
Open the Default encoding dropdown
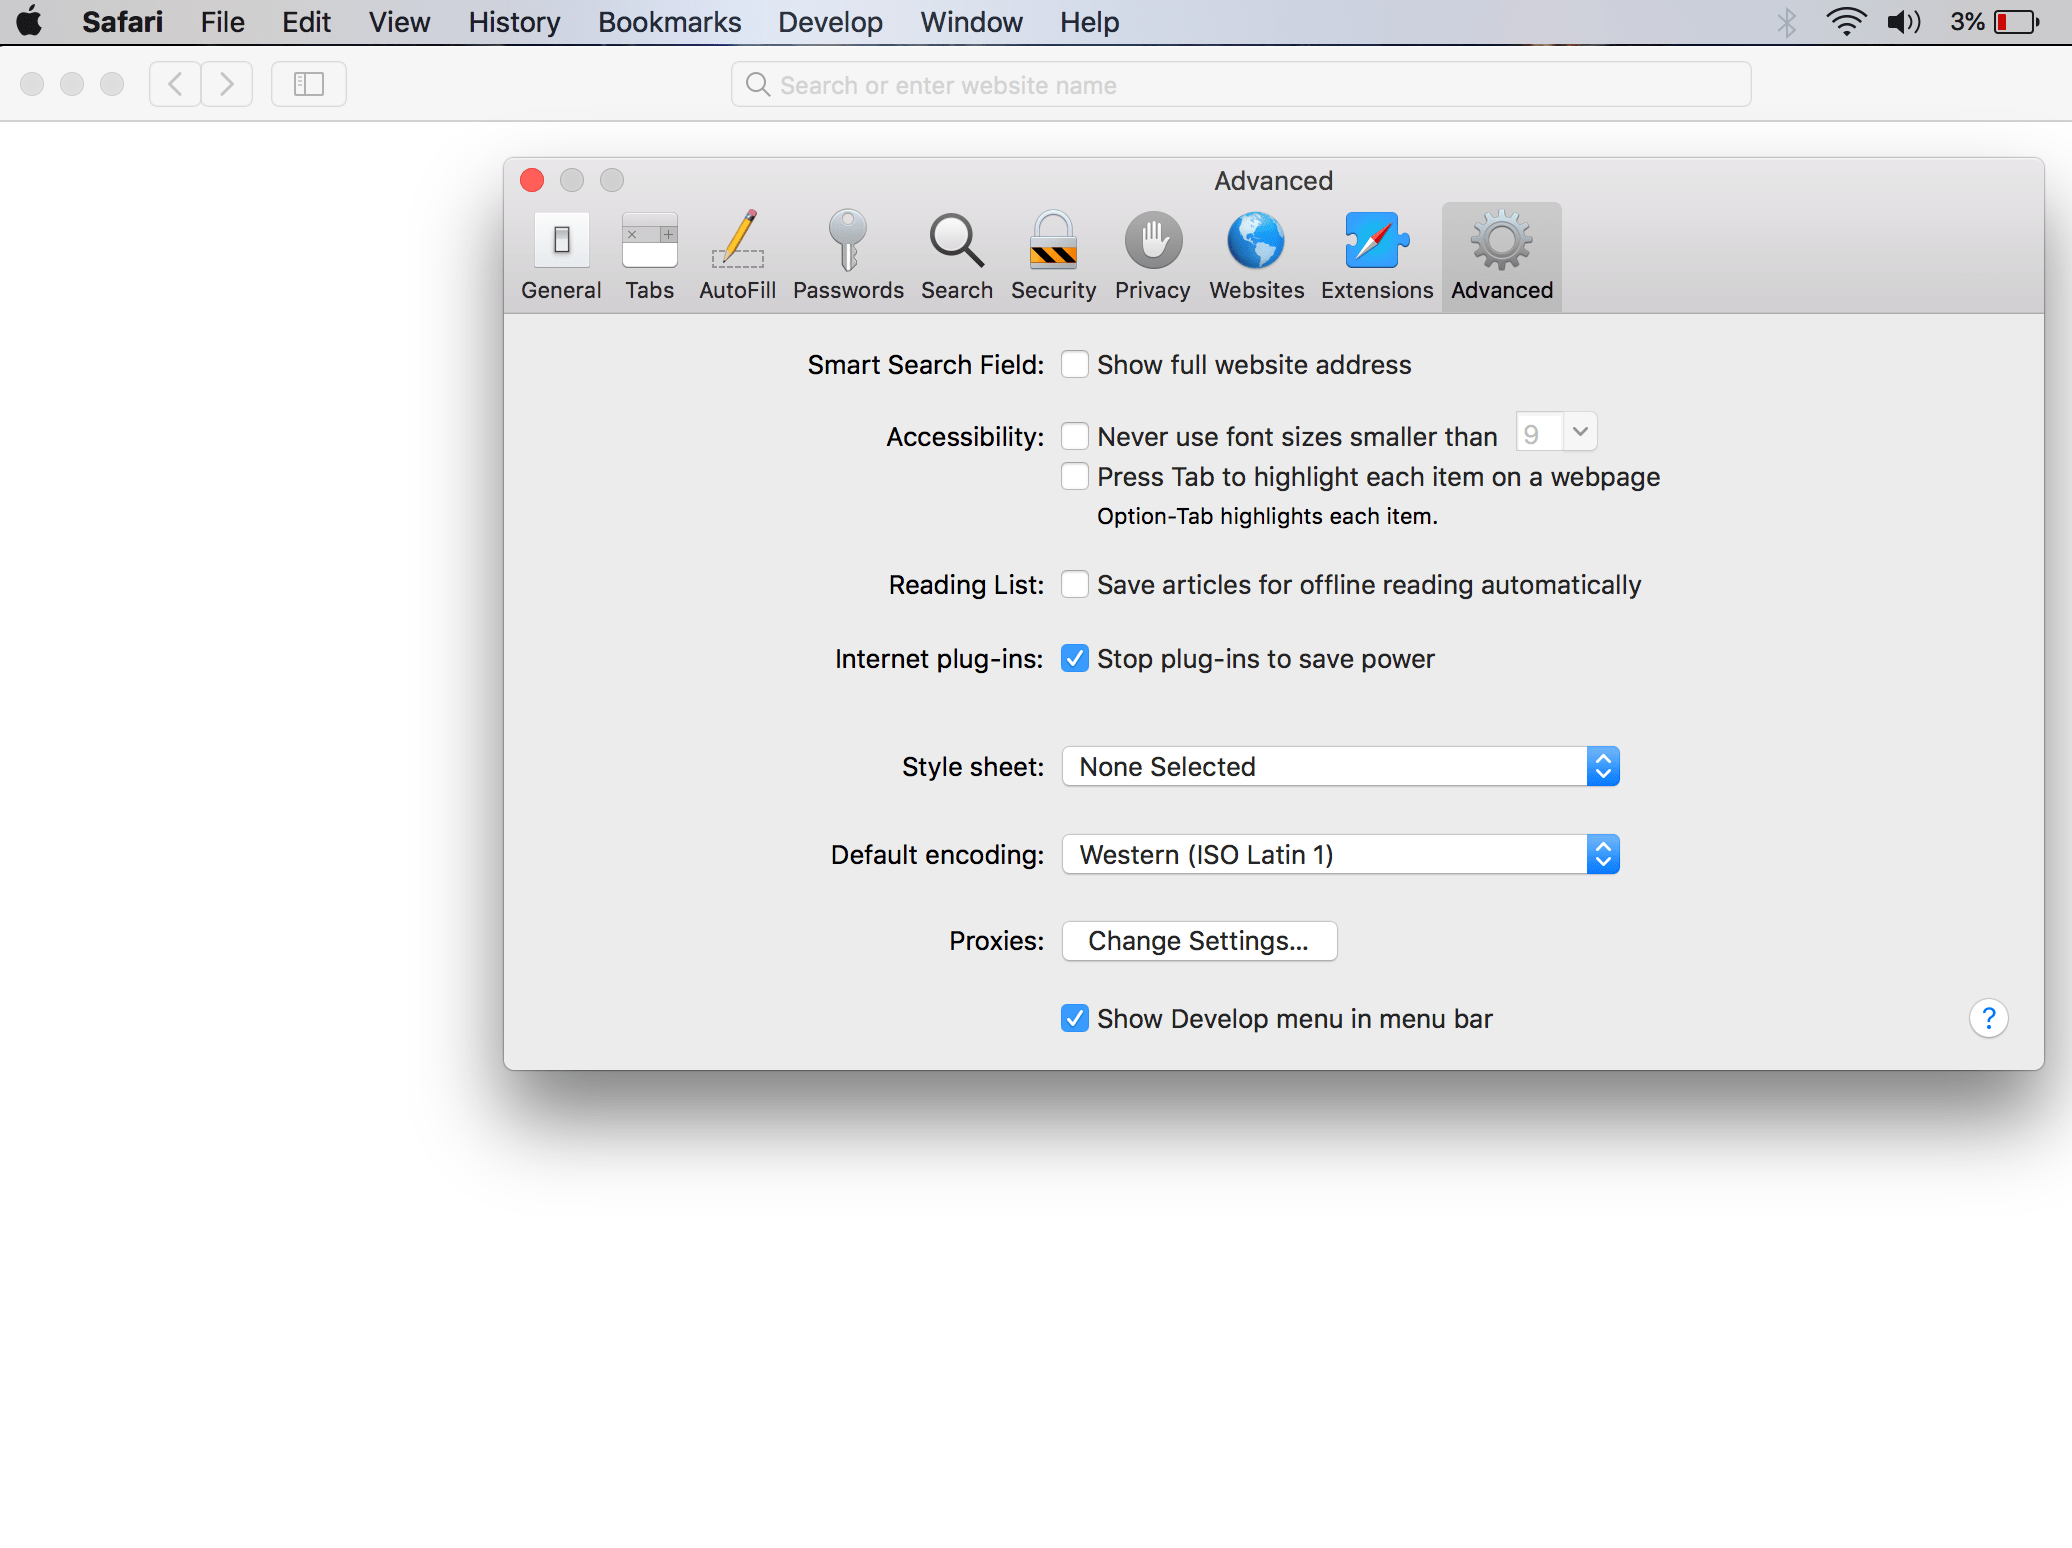tap(1603, 854)
